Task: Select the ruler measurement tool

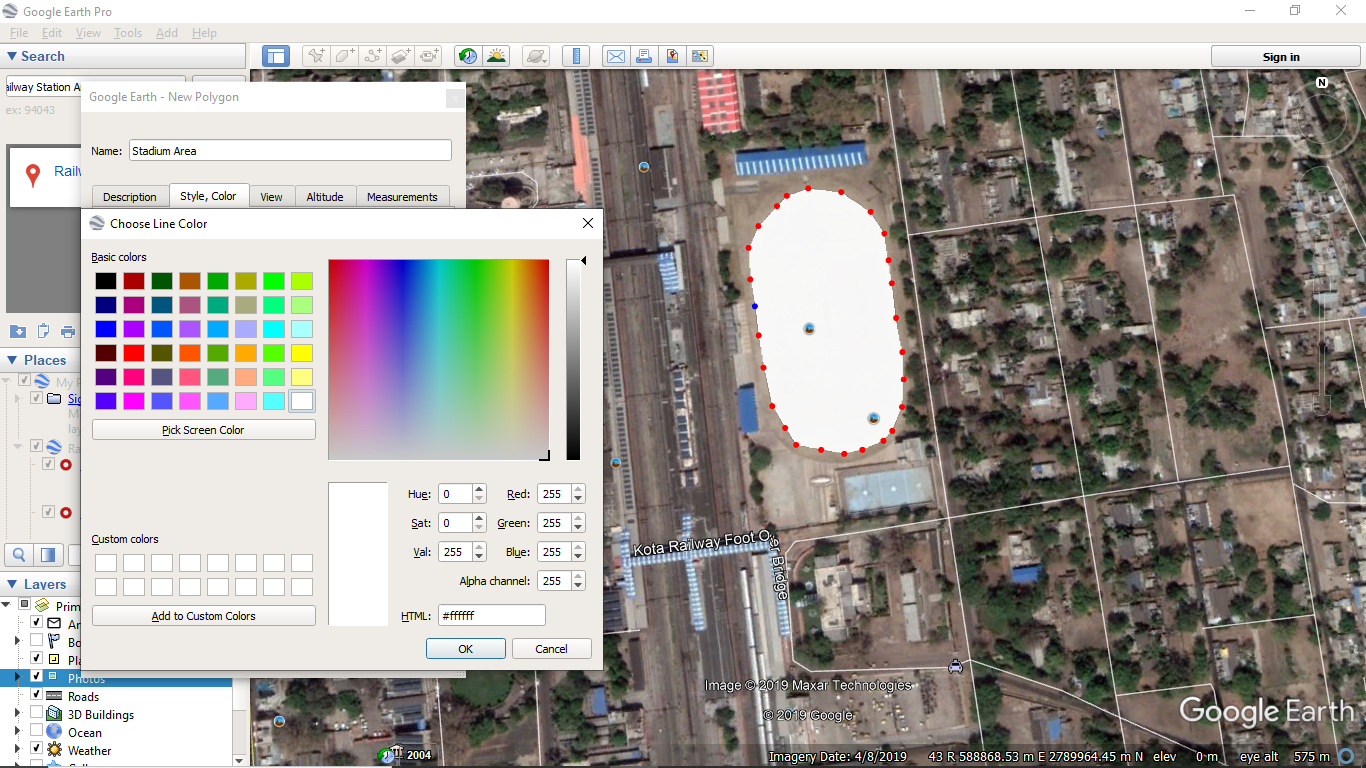Action: pos(576,56)
